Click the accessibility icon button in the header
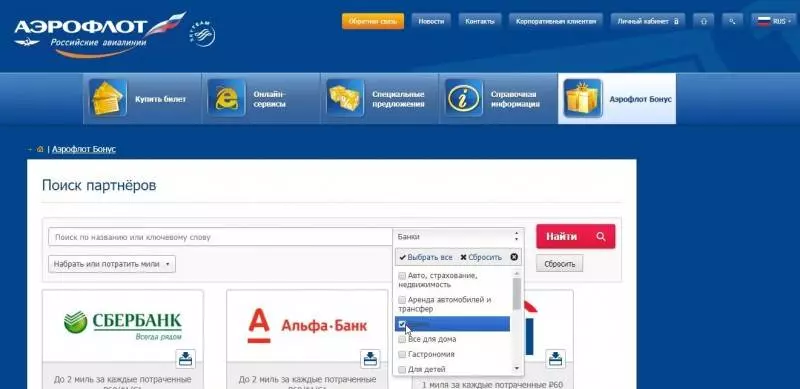 tap(704, 21)
